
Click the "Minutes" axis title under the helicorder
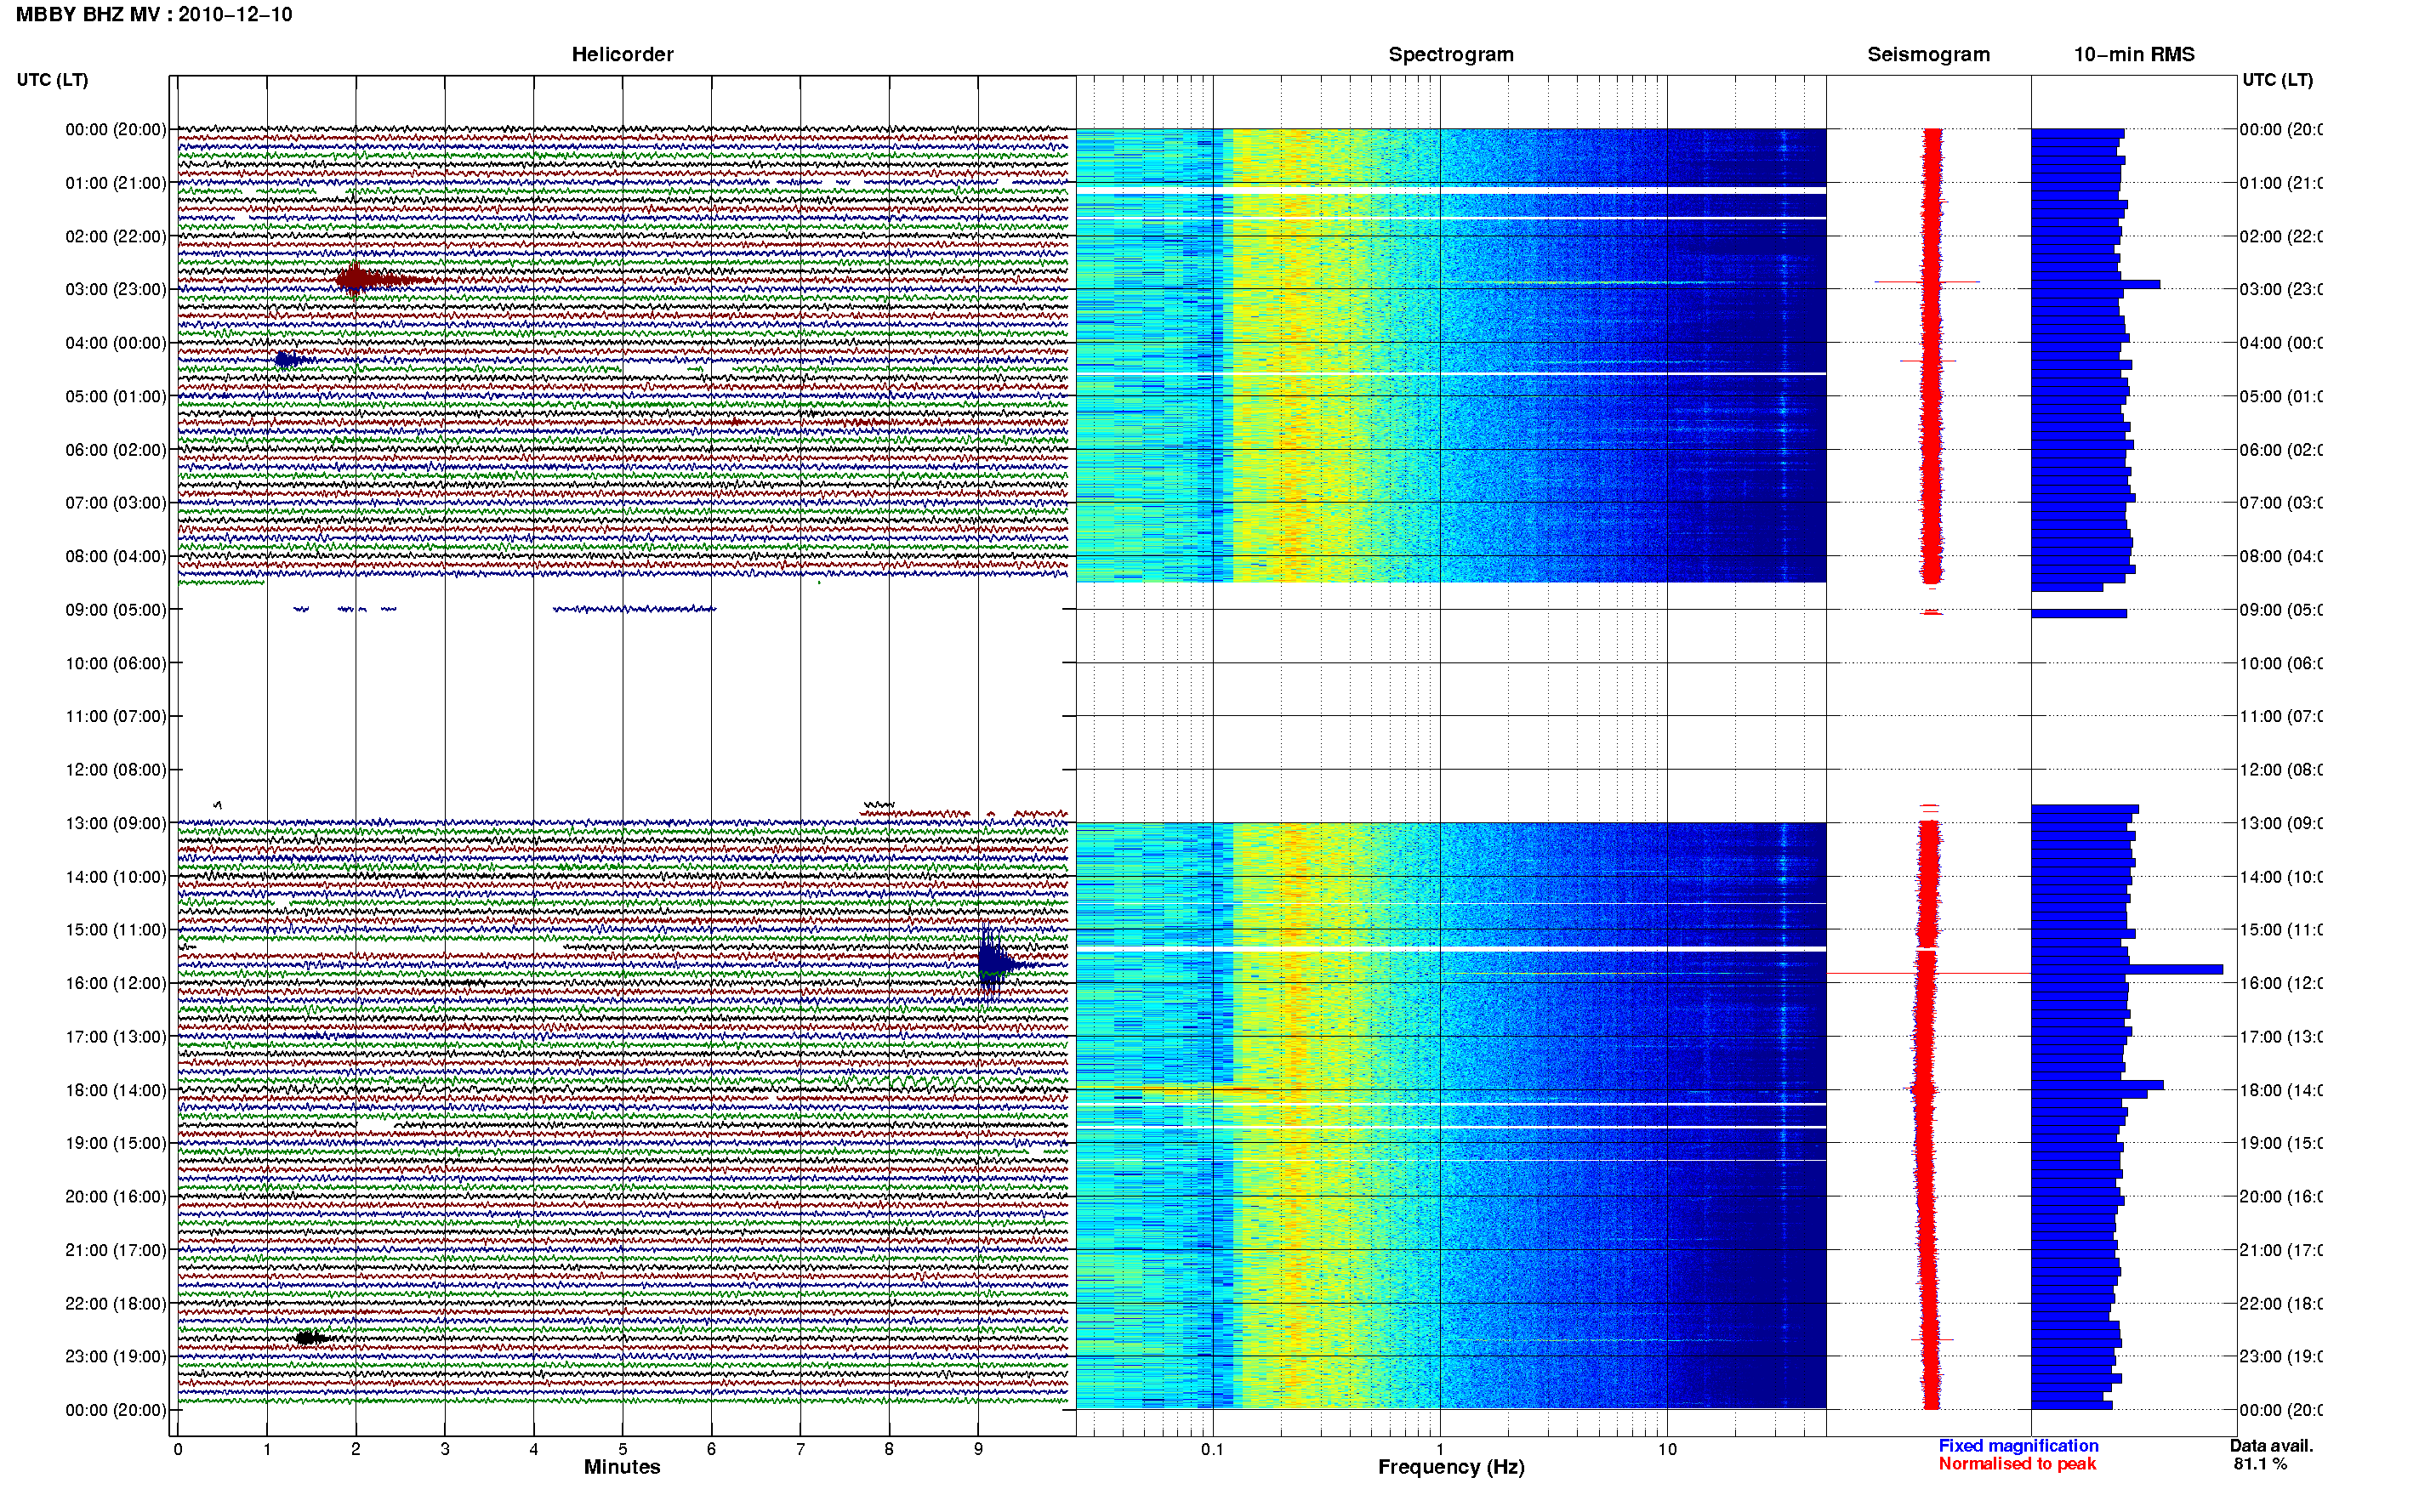pyautogui.click(x=622, y=1467)
